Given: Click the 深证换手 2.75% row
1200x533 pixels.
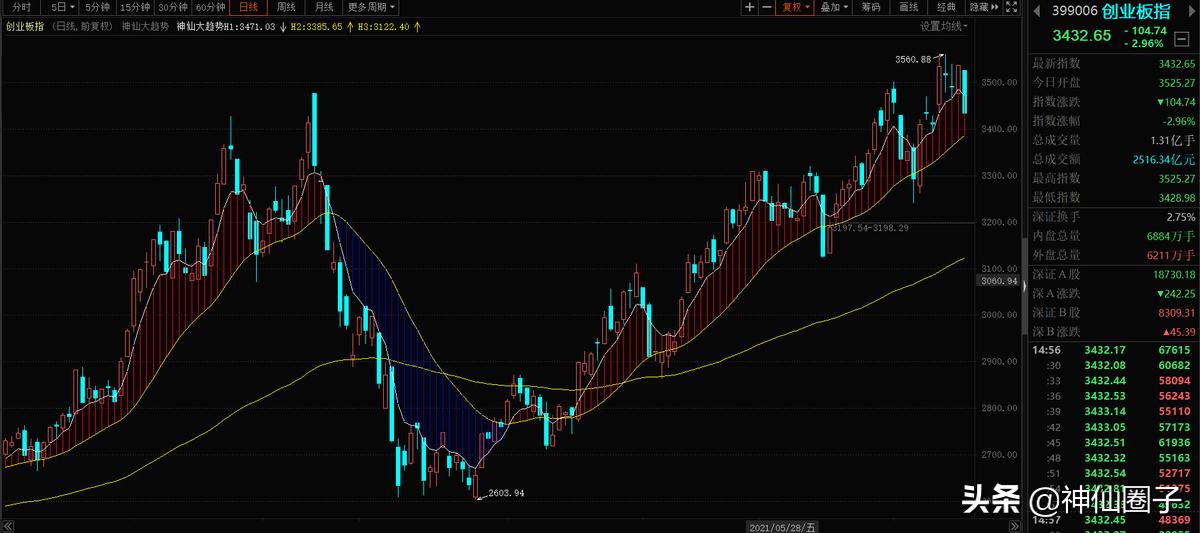Looking at the screenshot, I should tap(1113, 217).
